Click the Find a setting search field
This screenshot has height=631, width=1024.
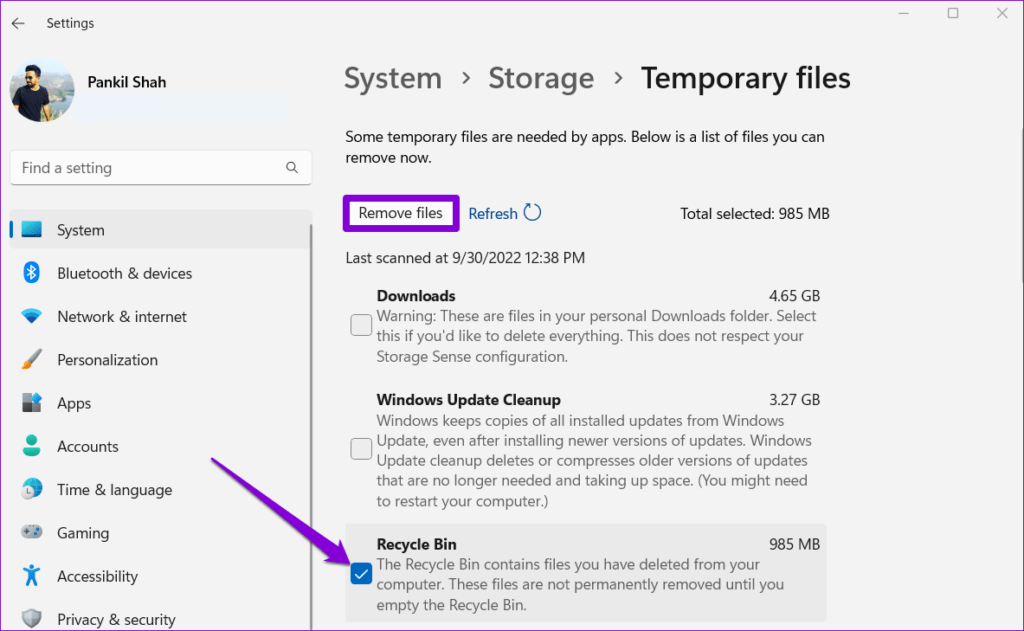[x=161, y=168]
